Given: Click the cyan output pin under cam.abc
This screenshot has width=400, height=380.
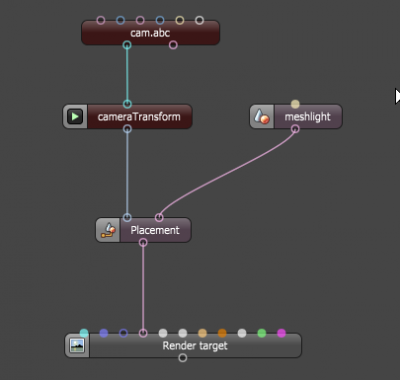Looking at the screenshot, I should click(127, 45).
